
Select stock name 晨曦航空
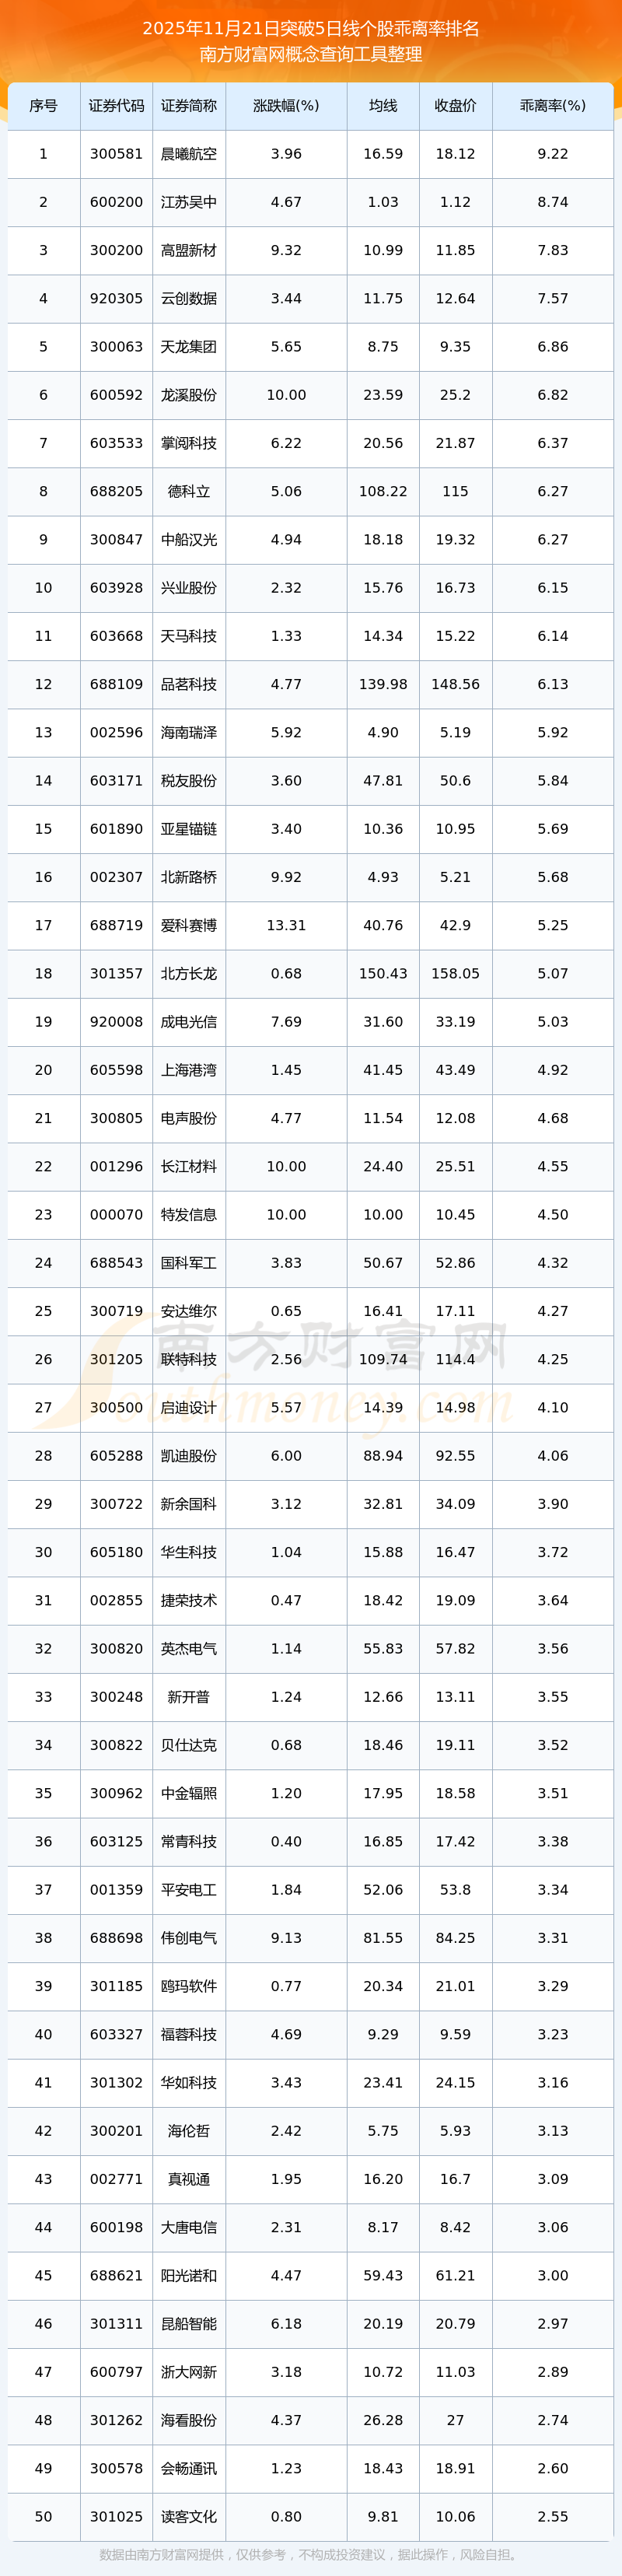pyautogui.click(x=189, y=154)
